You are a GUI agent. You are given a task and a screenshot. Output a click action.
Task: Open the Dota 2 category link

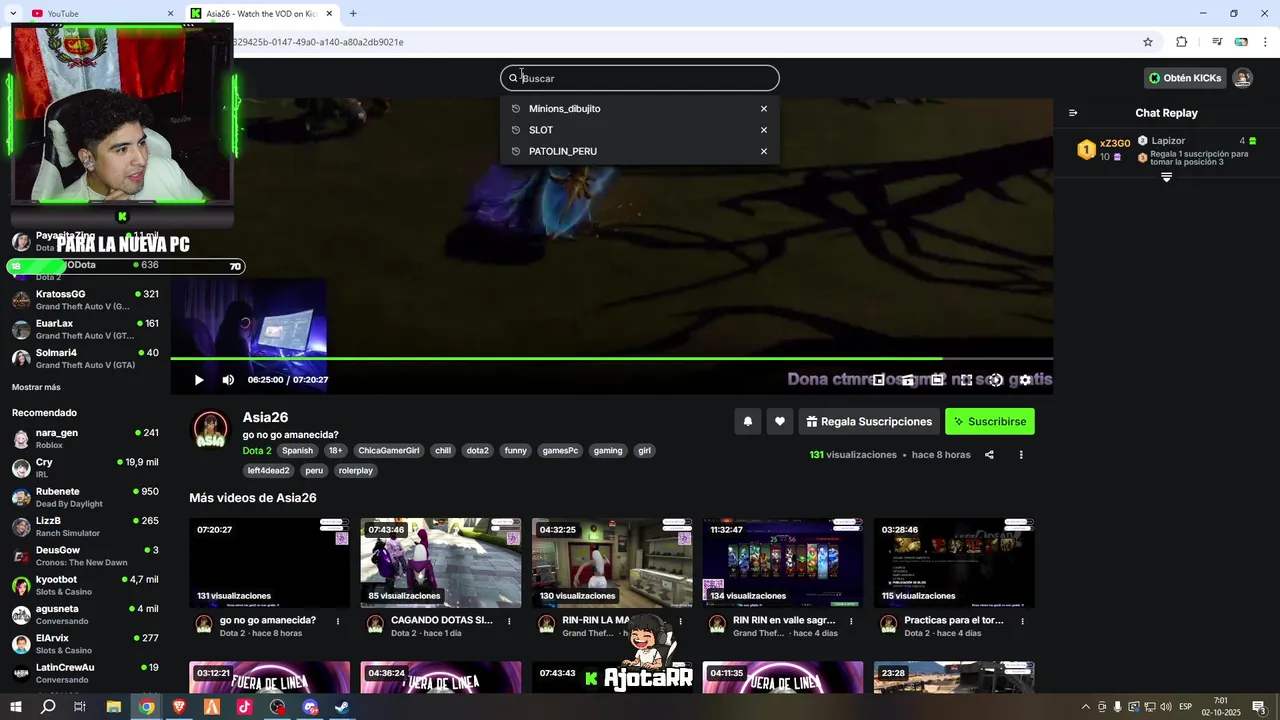tap(257, 451)
